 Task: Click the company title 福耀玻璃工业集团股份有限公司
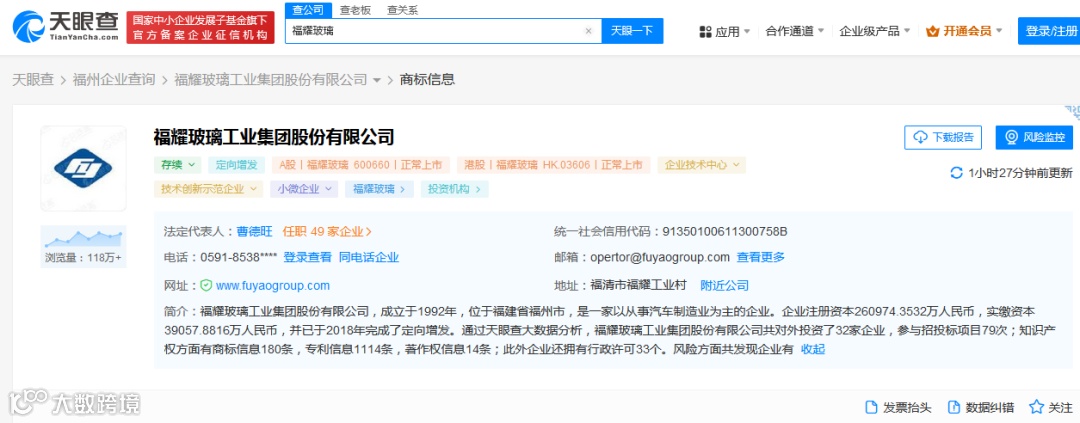(274, 136)
